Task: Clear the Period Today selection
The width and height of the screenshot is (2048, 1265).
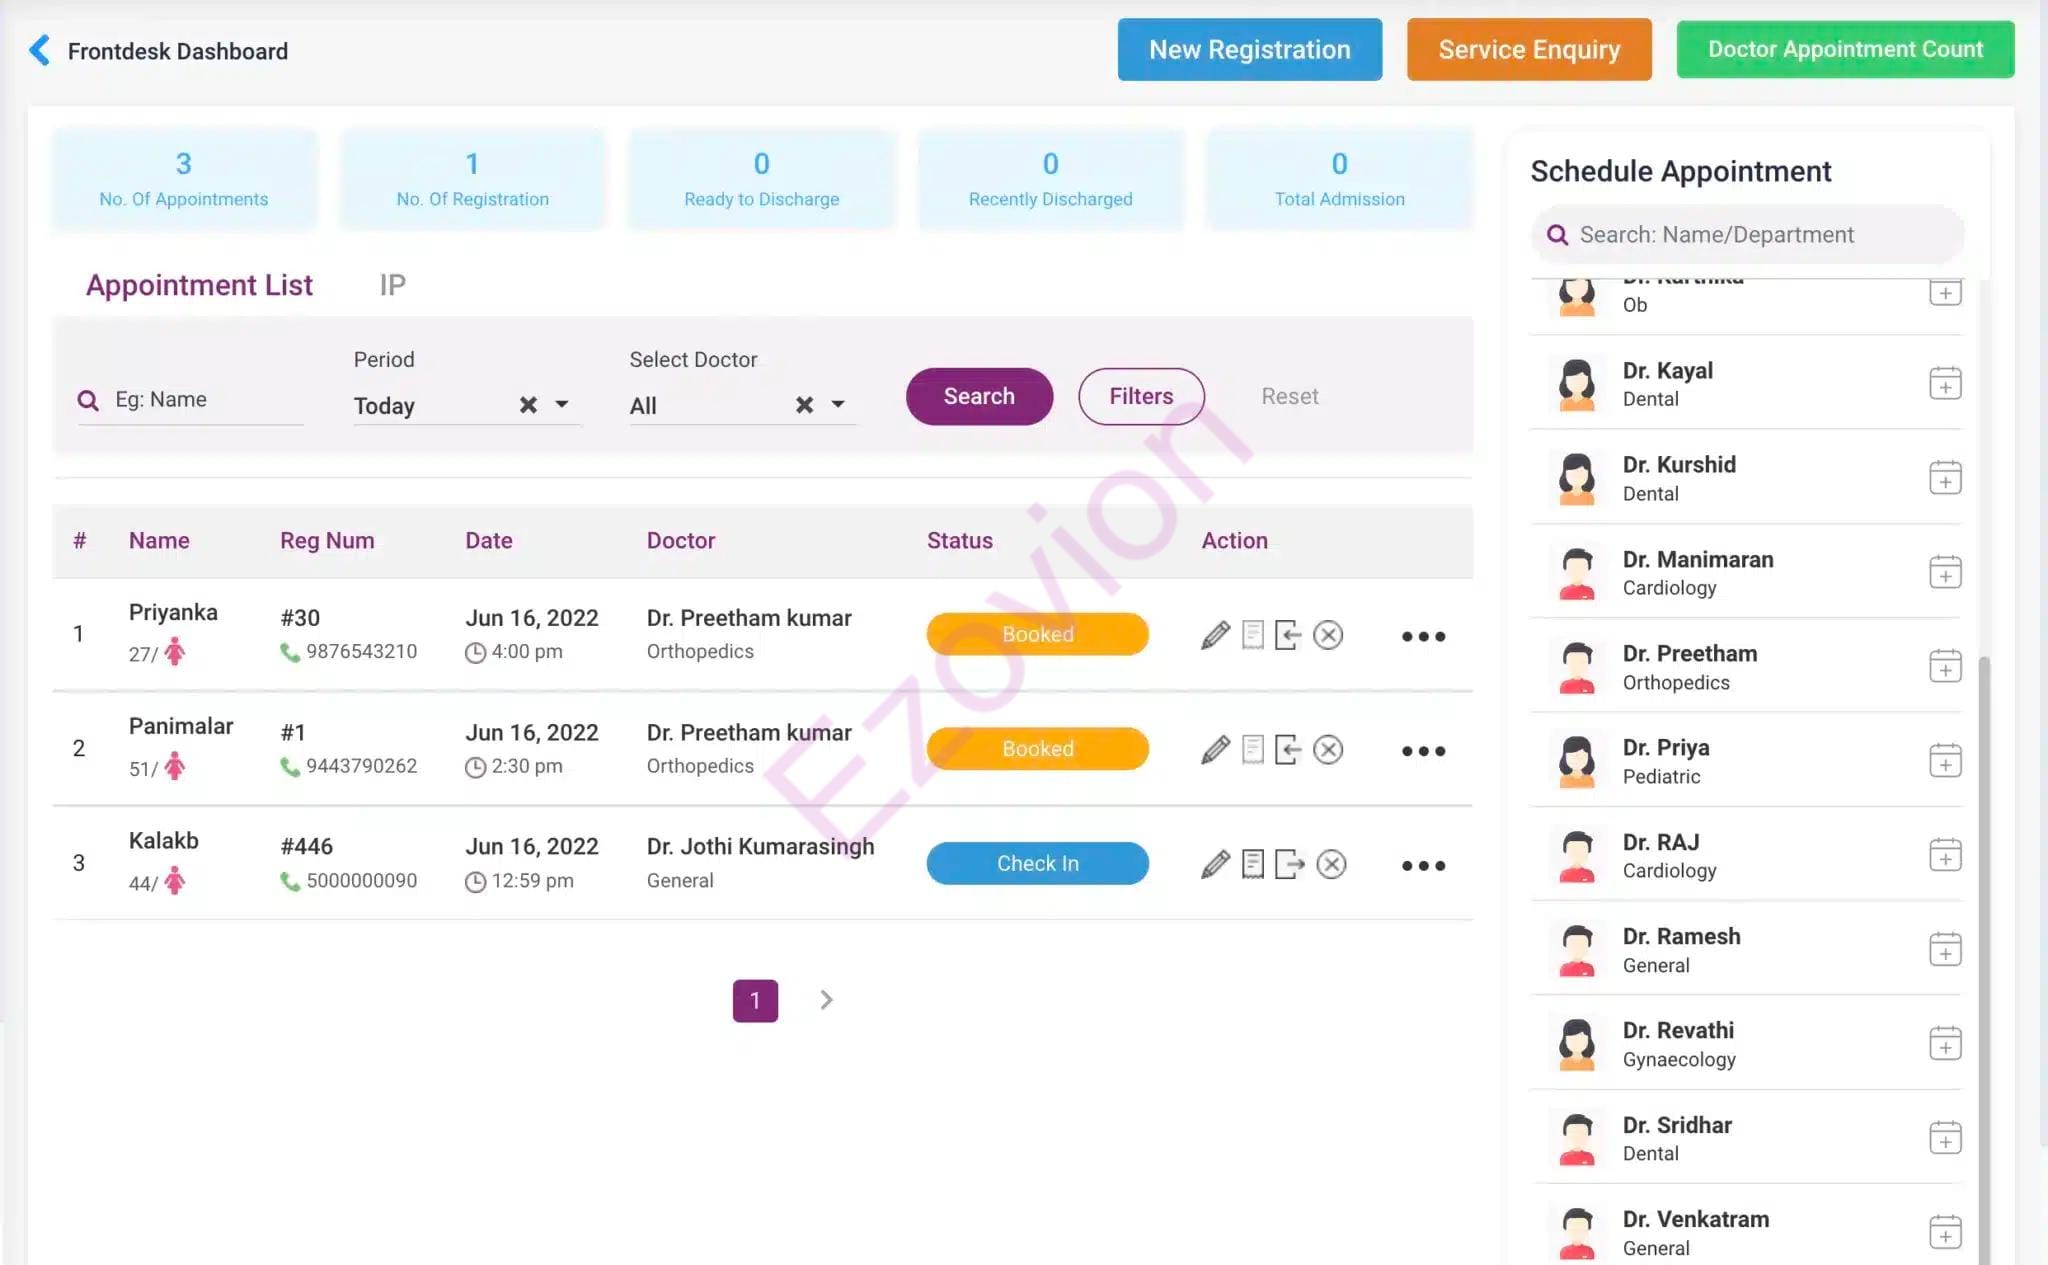Action: 528,405
